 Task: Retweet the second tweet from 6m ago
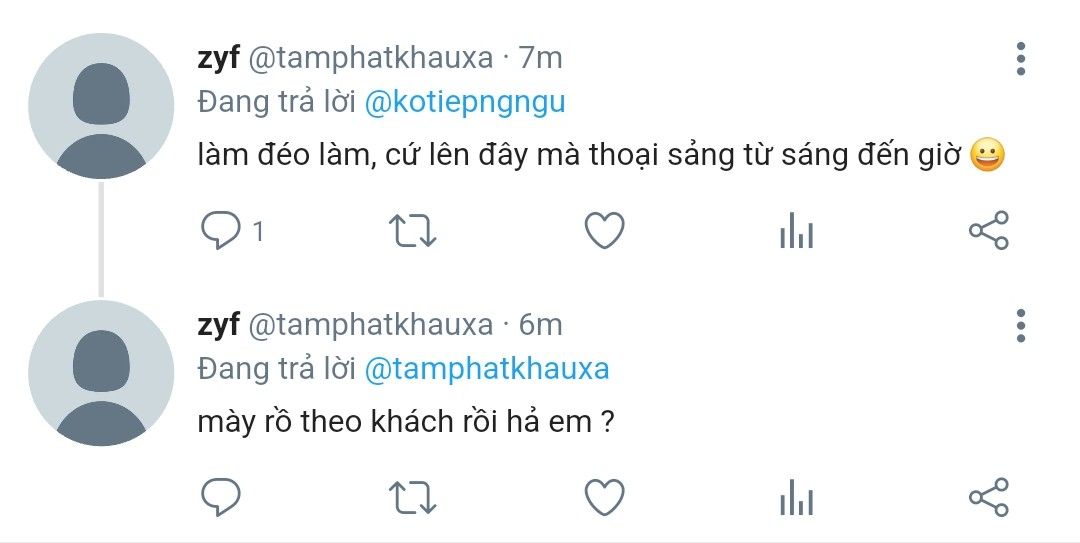coord(412,497)
